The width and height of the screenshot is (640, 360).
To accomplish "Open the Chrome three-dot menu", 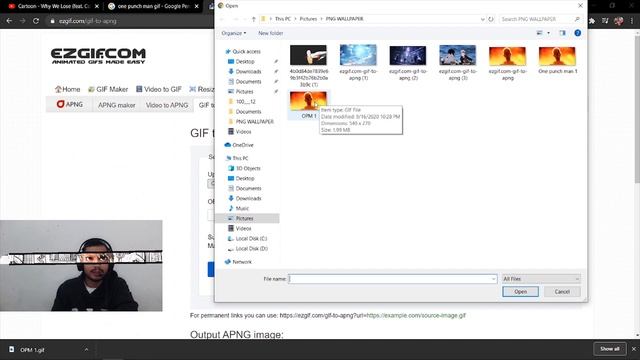I will click(x=632, y=21).
